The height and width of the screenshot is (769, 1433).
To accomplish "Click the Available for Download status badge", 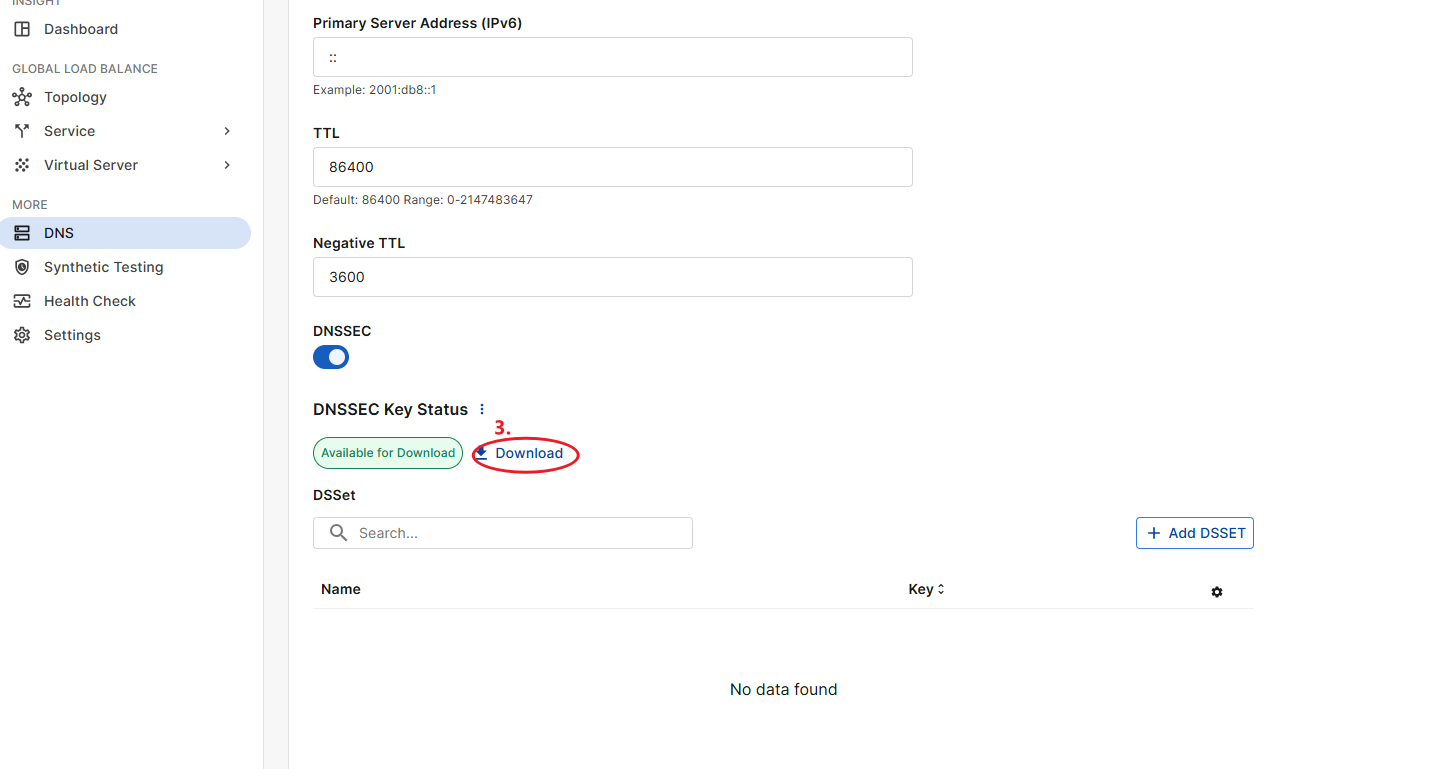I will 388,453.
